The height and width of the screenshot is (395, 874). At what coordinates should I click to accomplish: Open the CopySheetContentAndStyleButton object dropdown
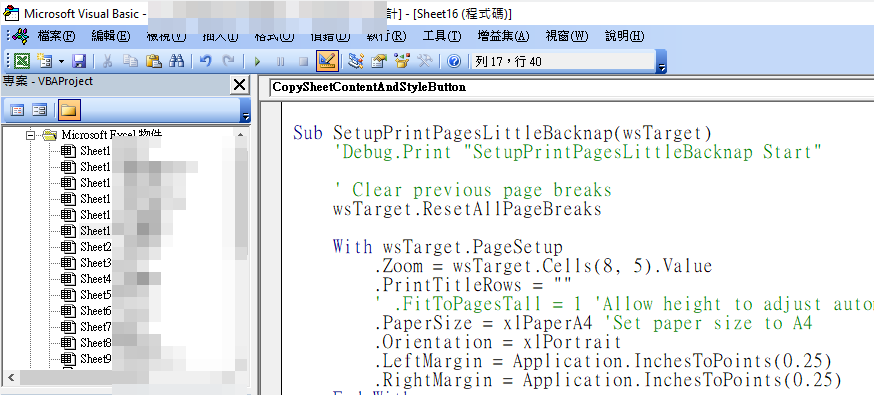click(x=572, y=87)
